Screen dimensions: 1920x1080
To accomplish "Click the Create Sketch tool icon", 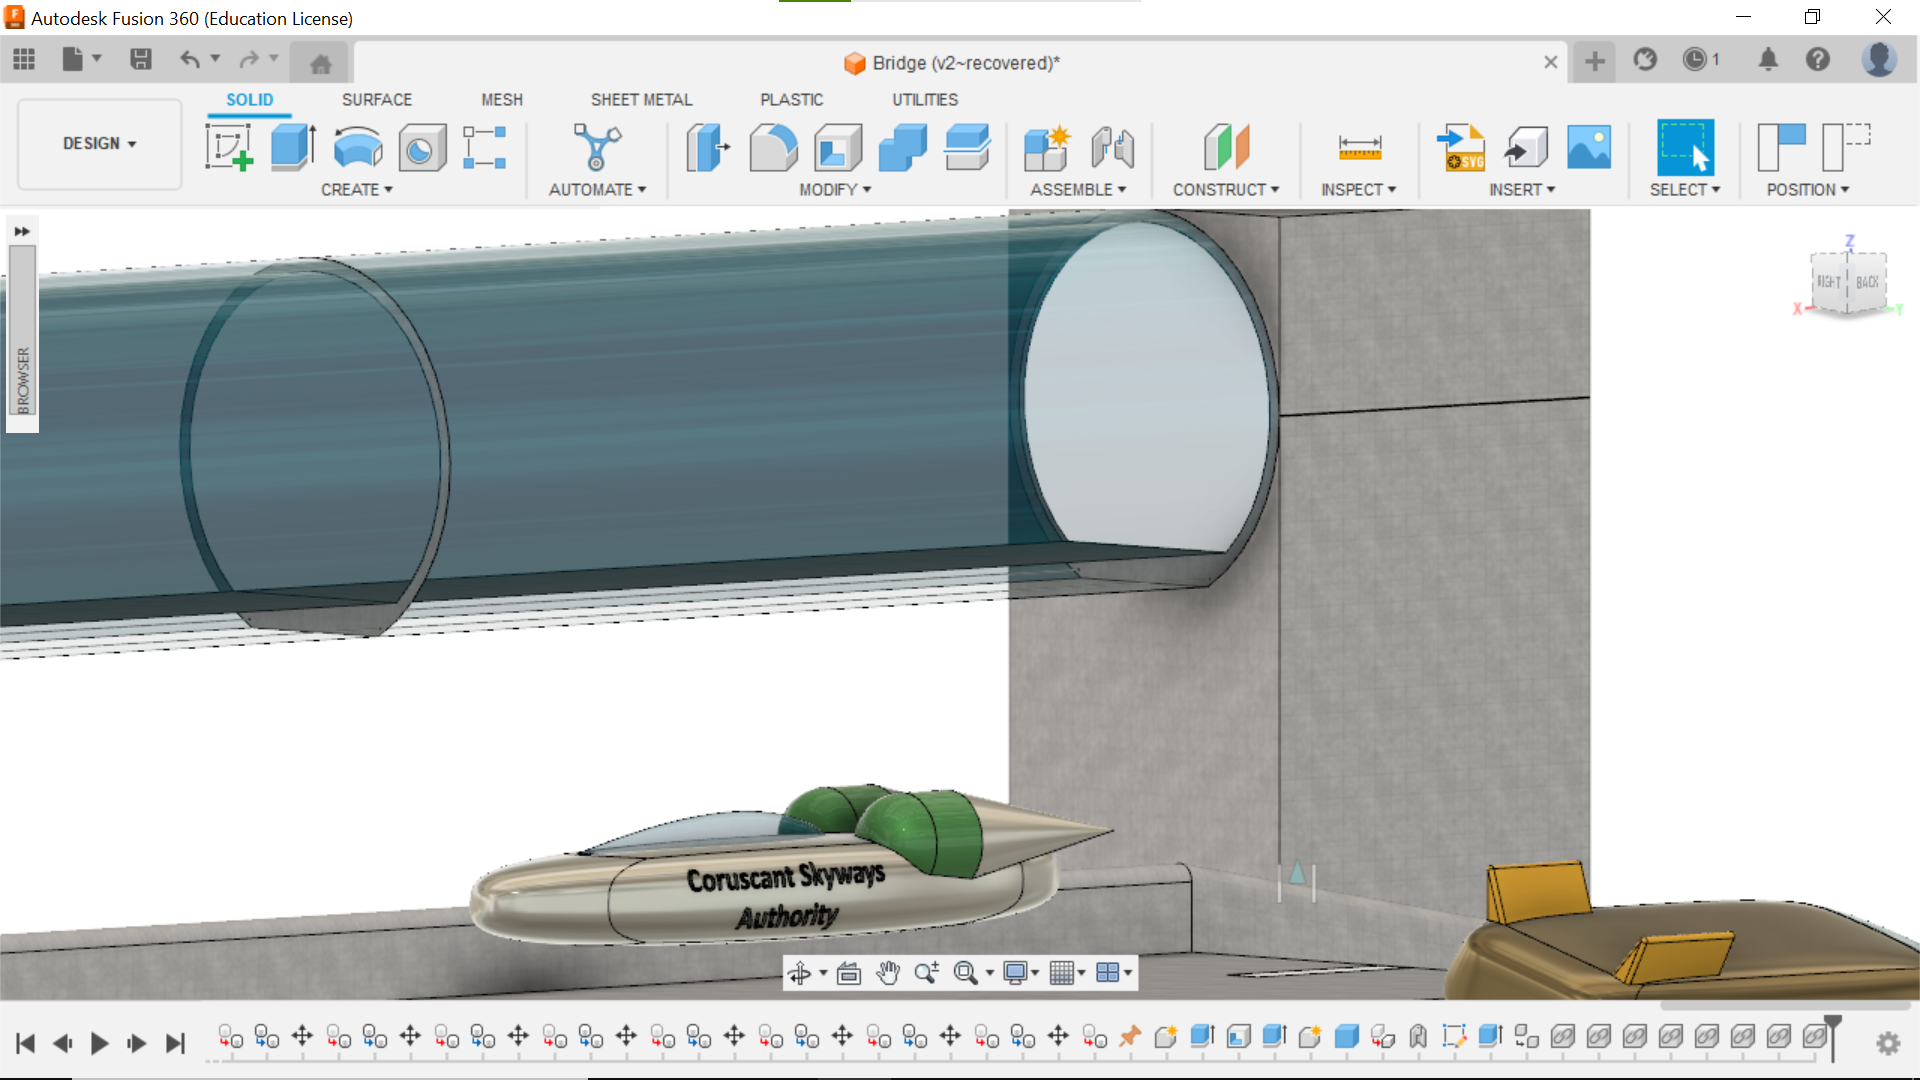I will pyautogui.click(x=229, y=147).
